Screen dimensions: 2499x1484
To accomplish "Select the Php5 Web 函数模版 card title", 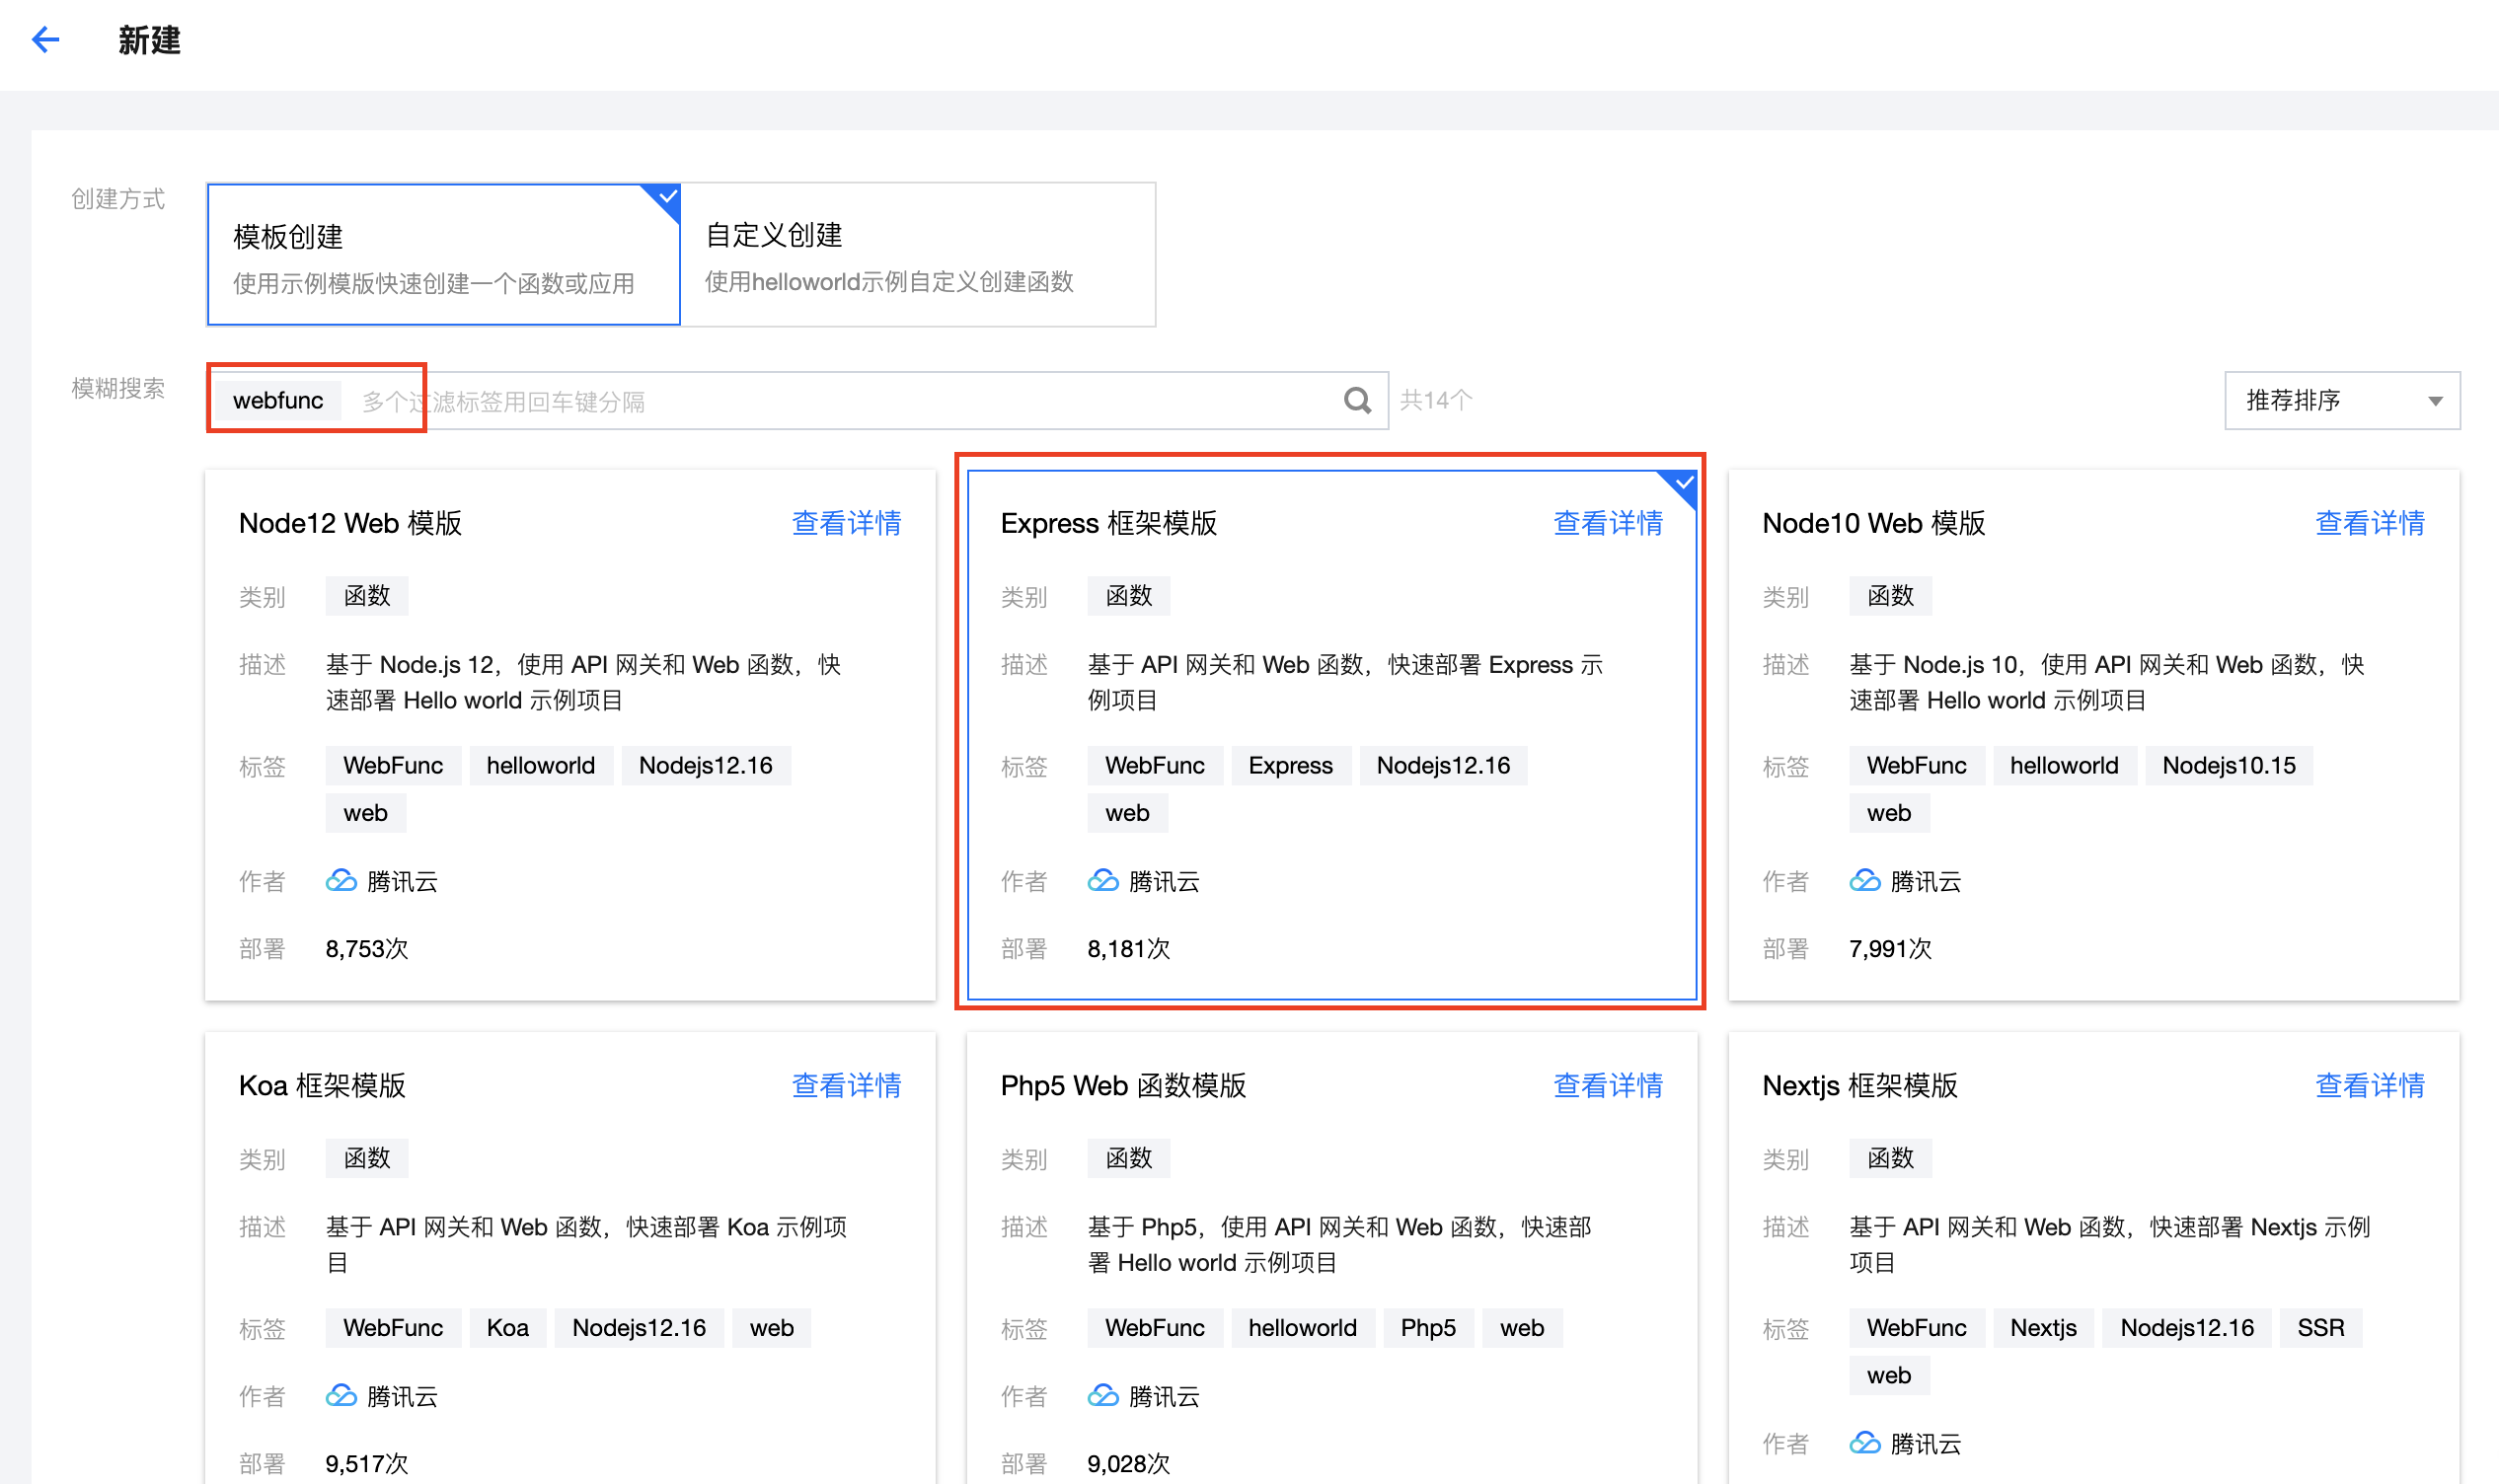I will [1123, 1085].
